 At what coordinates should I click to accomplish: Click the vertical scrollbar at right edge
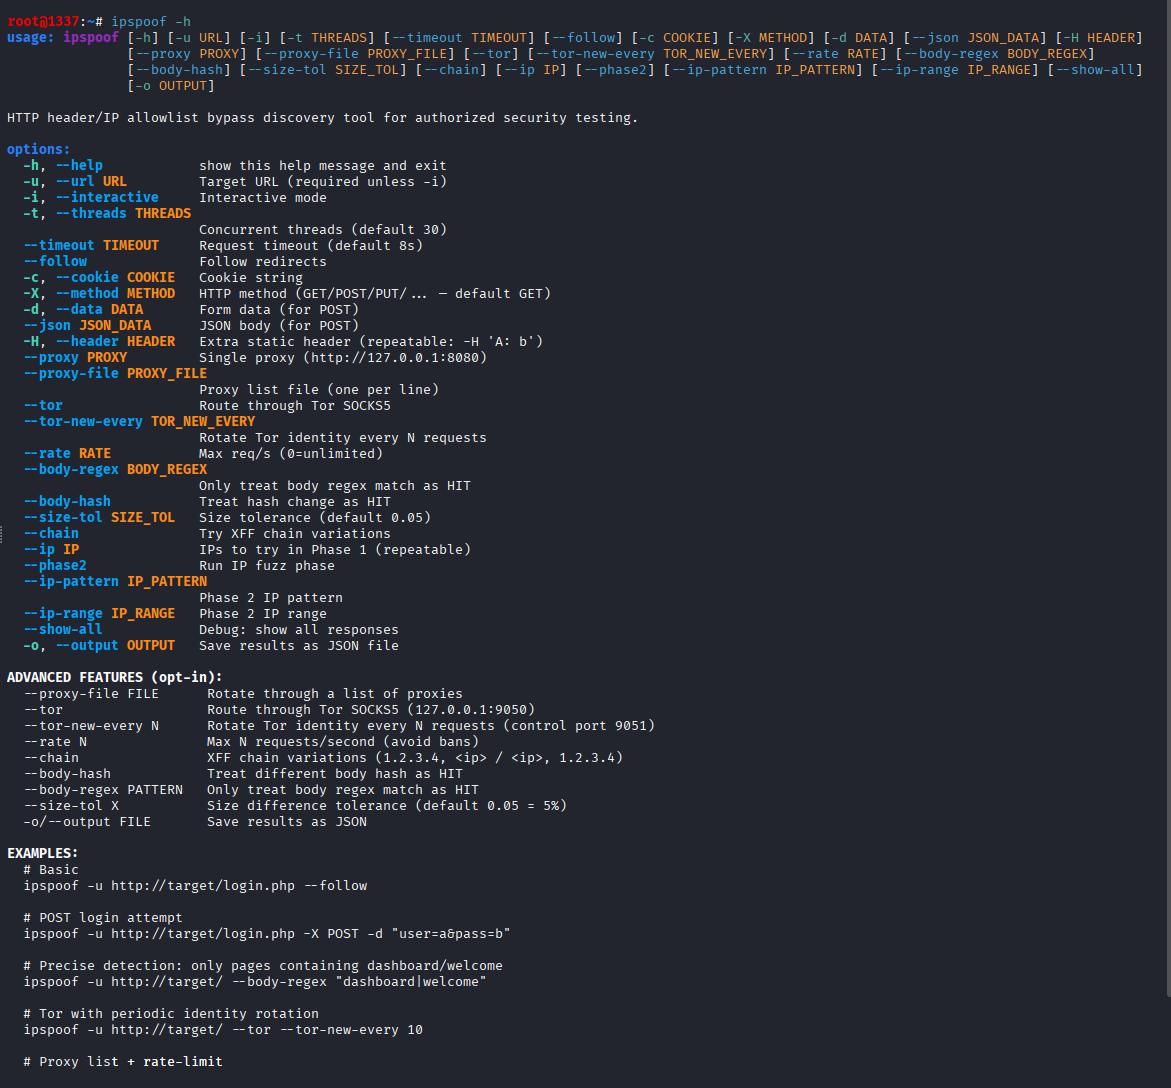[1168, 498]
